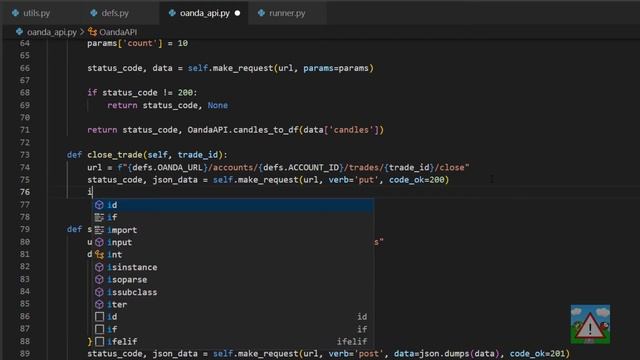
Task: Click the class symbol icon in breadcrumb
Action: coord(93,32)
